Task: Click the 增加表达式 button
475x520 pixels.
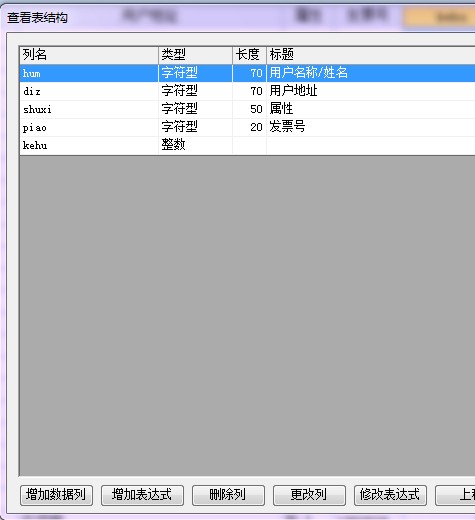Action: pos(142,495)
